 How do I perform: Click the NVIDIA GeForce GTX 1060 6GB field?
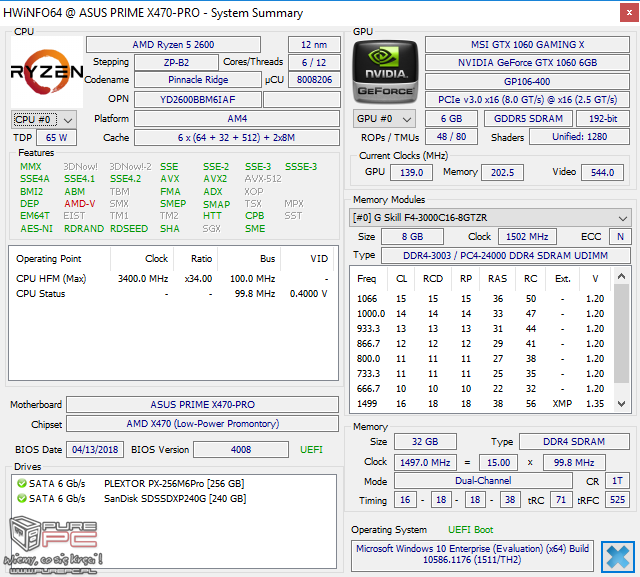tap(527, 62)
